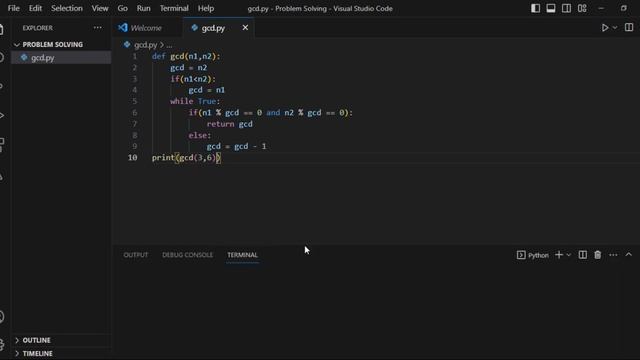Select the gcd.py editor tab

click(213, 28)
